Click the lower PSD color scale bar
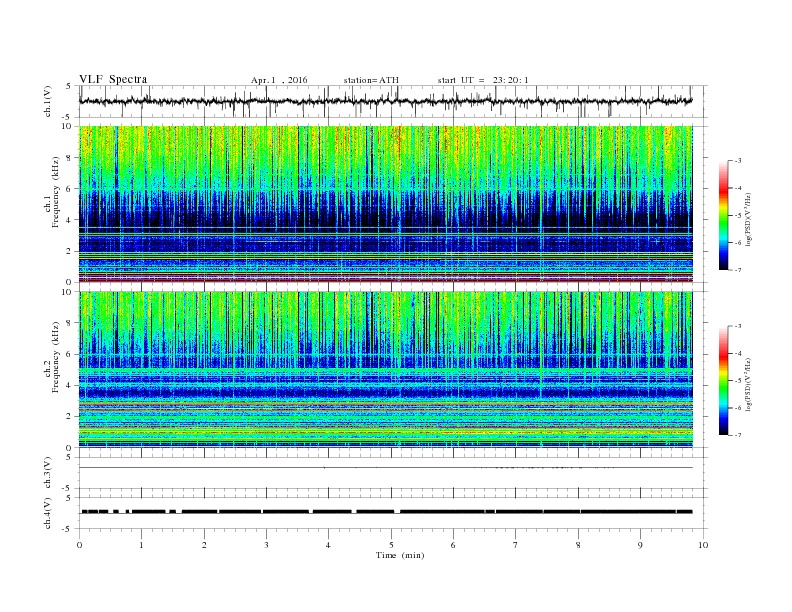Viewport: 792px width, 612px height. (723, 380)
